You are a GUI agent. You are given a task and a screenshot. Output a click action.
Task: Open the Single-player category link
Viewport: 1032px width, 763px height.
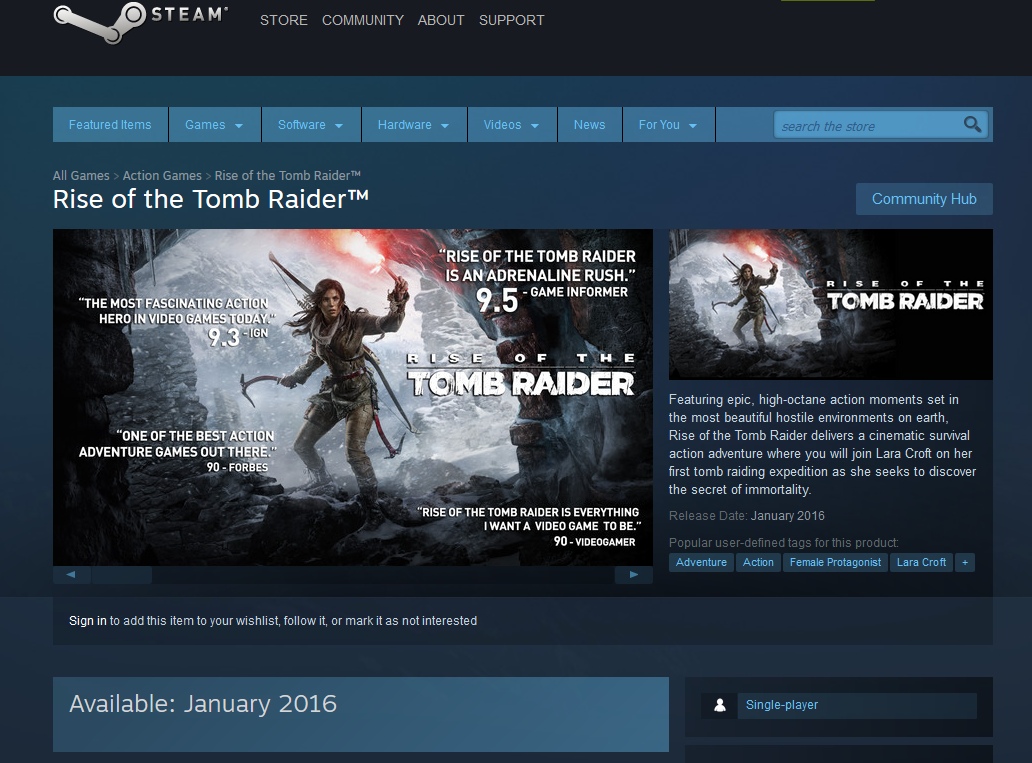[857, 705]
